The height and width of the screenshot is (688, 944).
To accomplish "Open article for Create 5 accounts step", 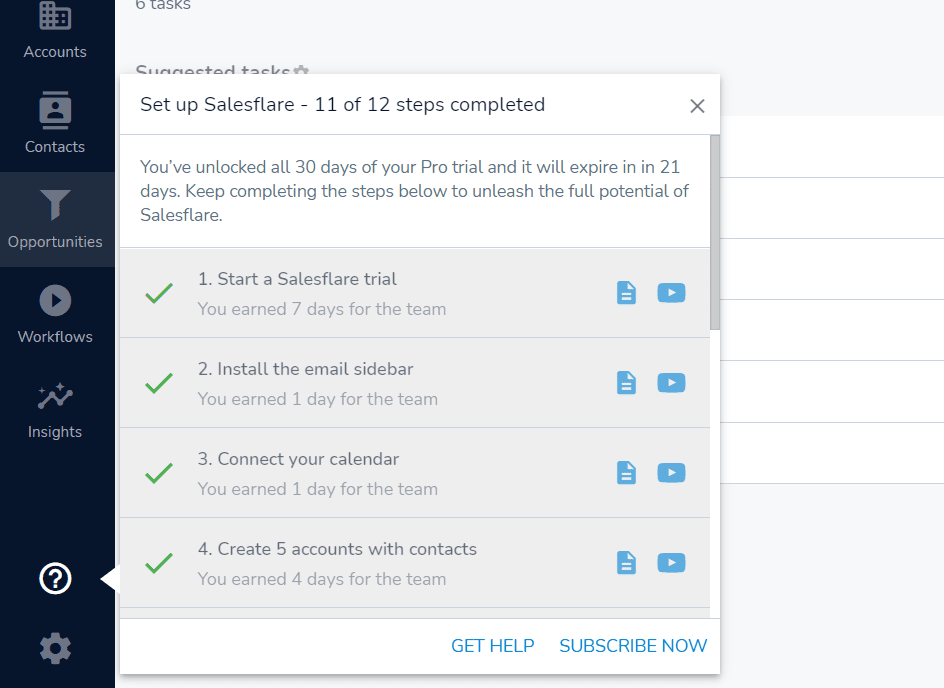I will coord(626,563).
